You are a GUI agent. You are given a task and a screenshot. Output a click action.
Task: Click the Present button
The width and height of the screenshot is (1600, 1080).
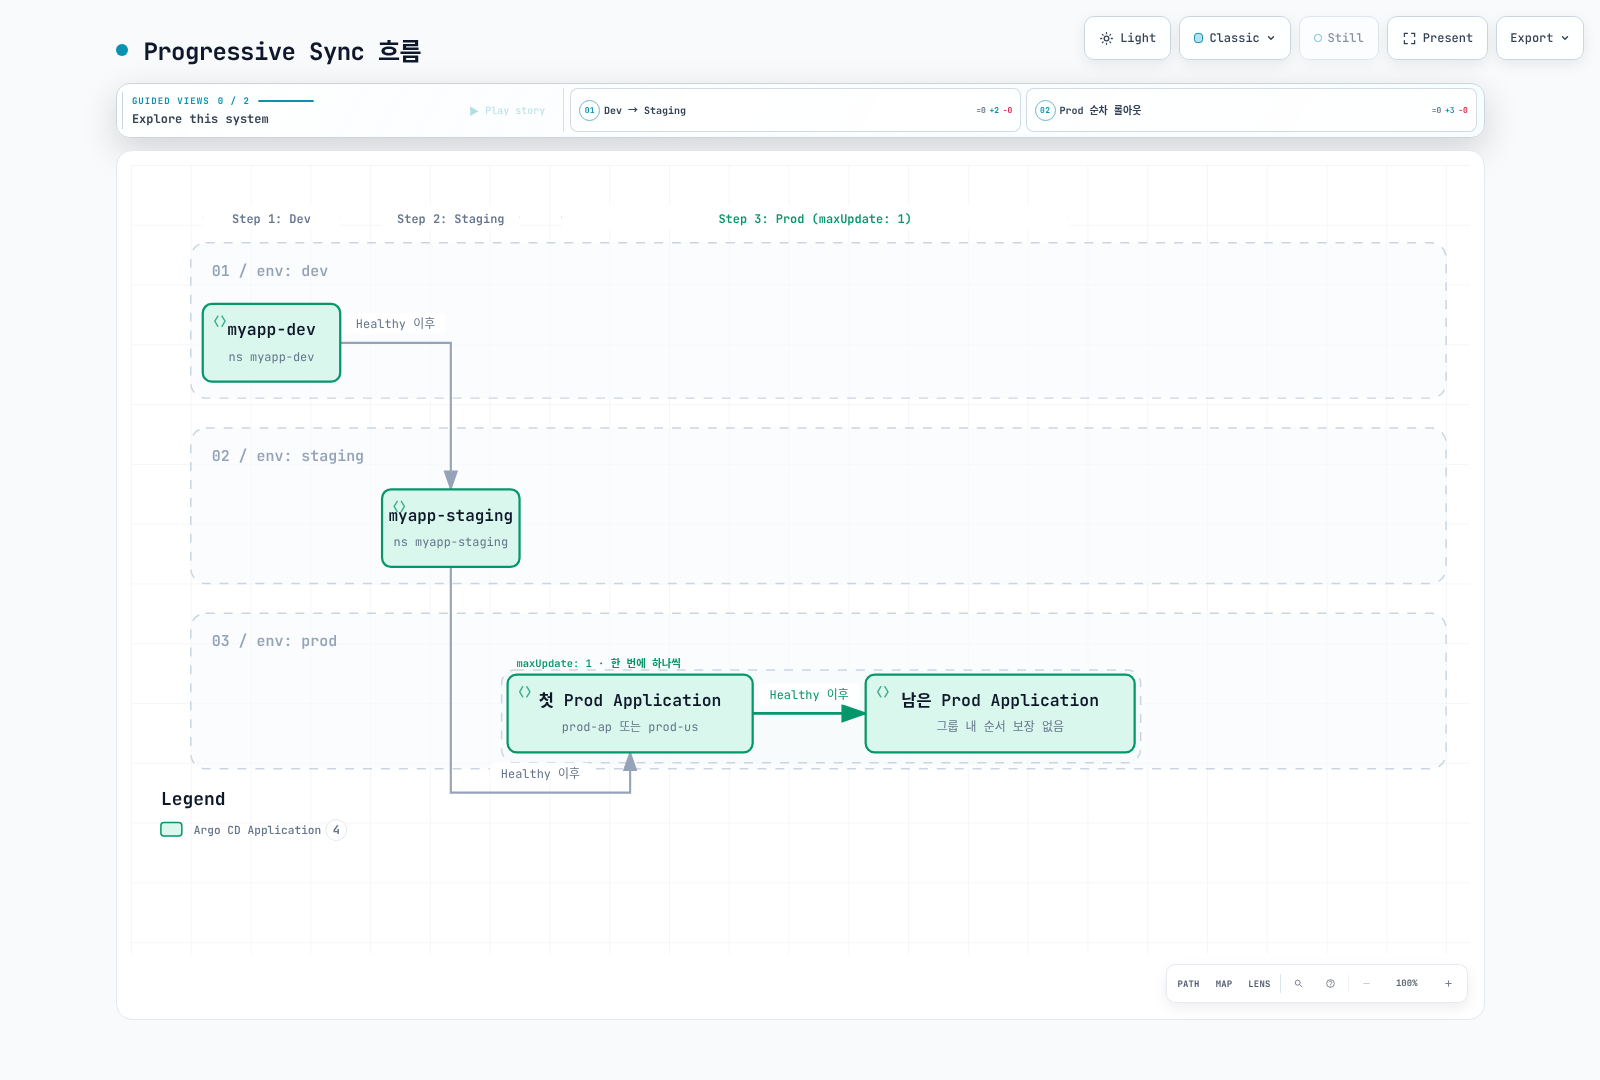(x=1437, y=38)
